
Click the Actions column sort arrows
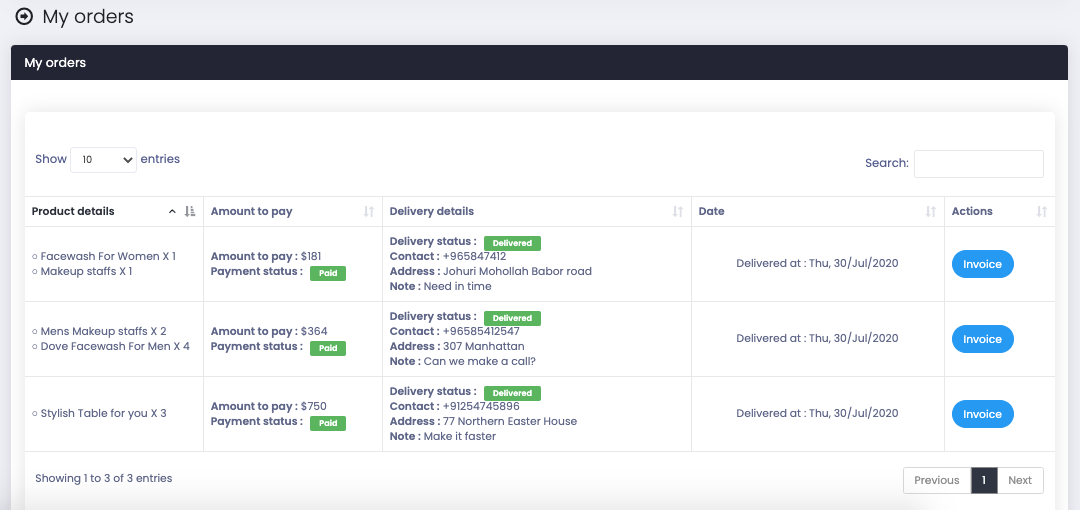pos(1041,212)
